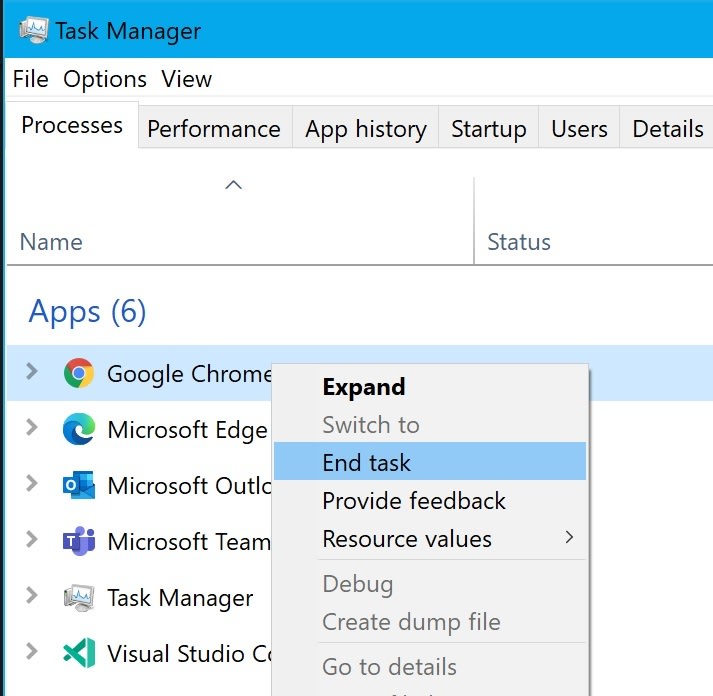The width and height of the screenshot is (713, 696).
Task: Expand the Microsoft Edge process group
Action: [31, 427]
